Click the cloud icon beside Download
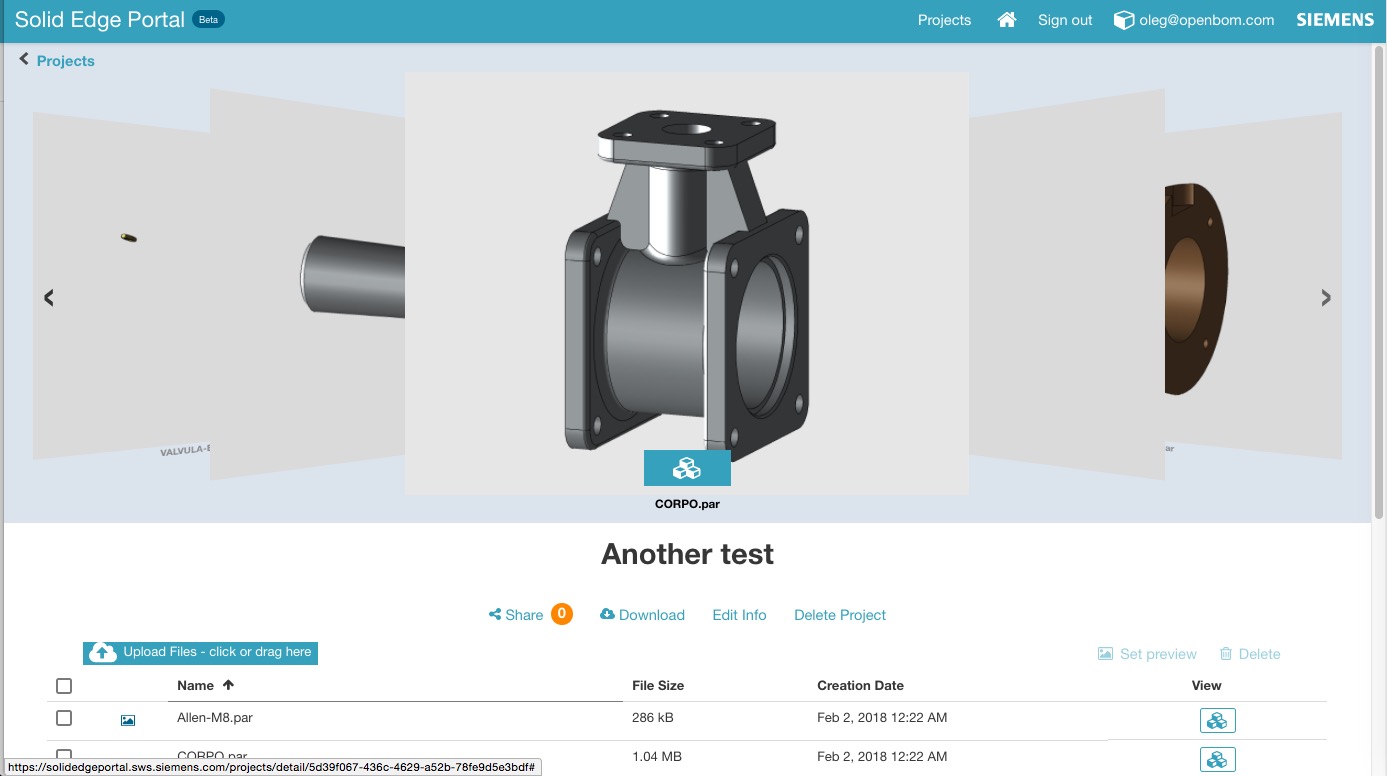This screenshot has height=776, width=1387. click(607, 614)
